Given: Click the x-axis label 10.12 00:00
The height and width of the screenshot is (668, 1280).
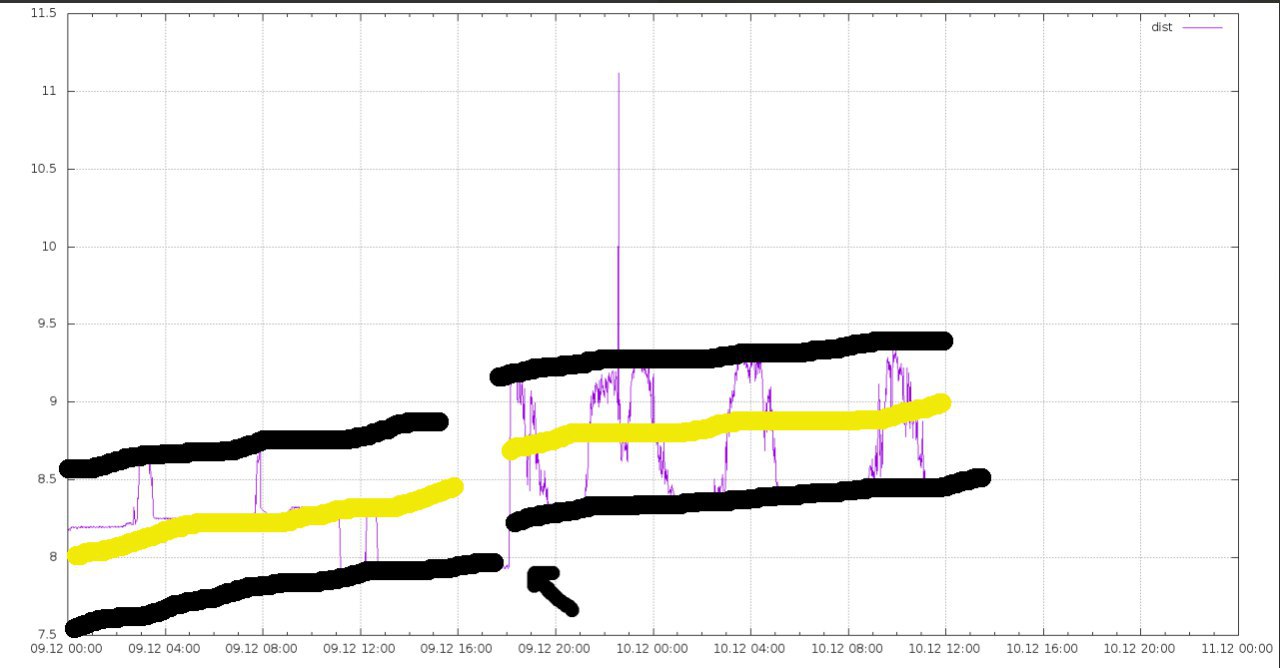Looking at the screenshot, I should coord(653,648).
